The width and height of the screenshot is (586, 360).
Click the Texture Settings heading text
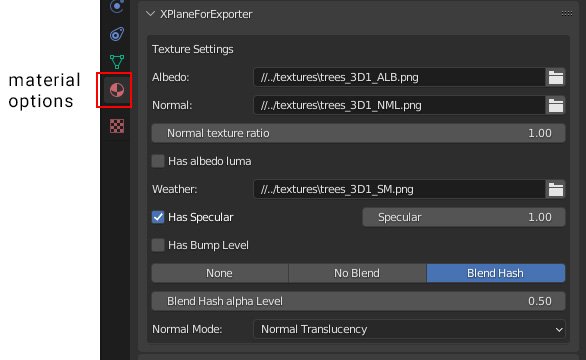pyautogui.click(x=192, y=49)
